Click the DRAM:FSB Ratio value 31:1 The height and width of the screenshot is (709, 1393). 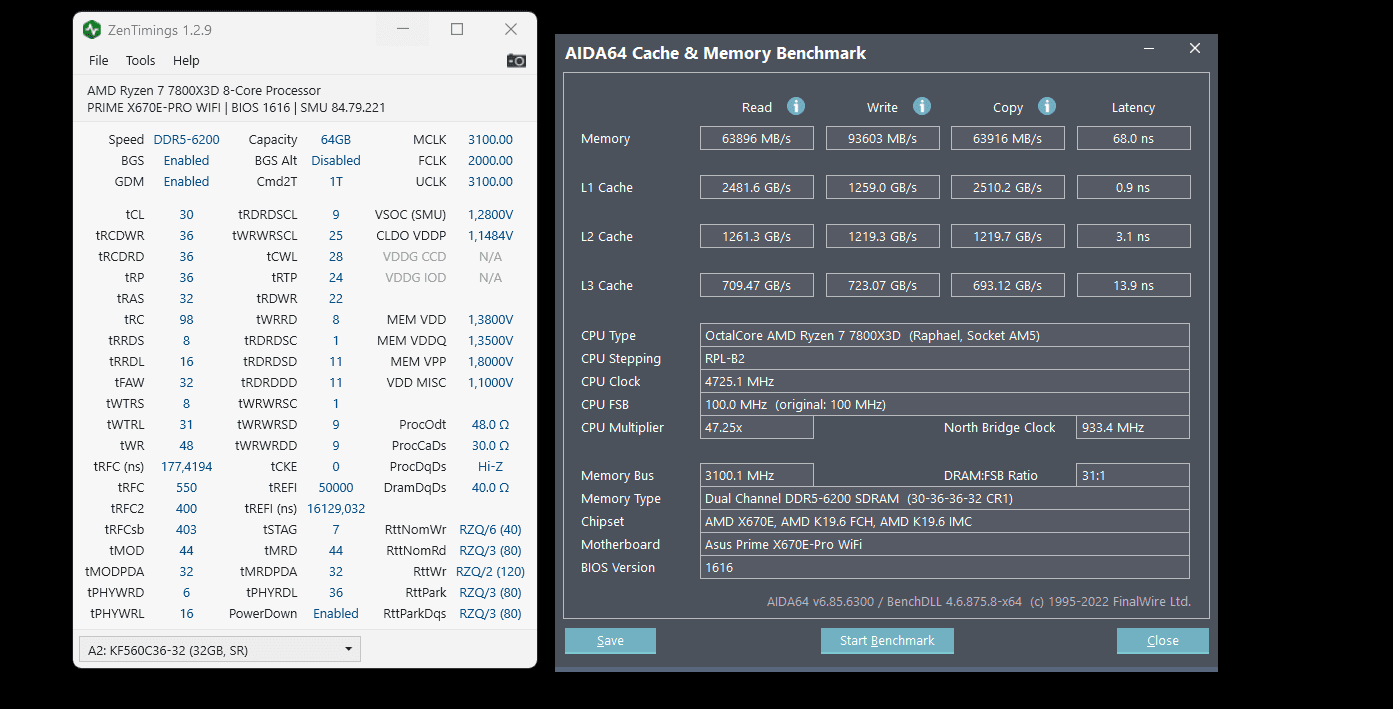[1133, 475]
